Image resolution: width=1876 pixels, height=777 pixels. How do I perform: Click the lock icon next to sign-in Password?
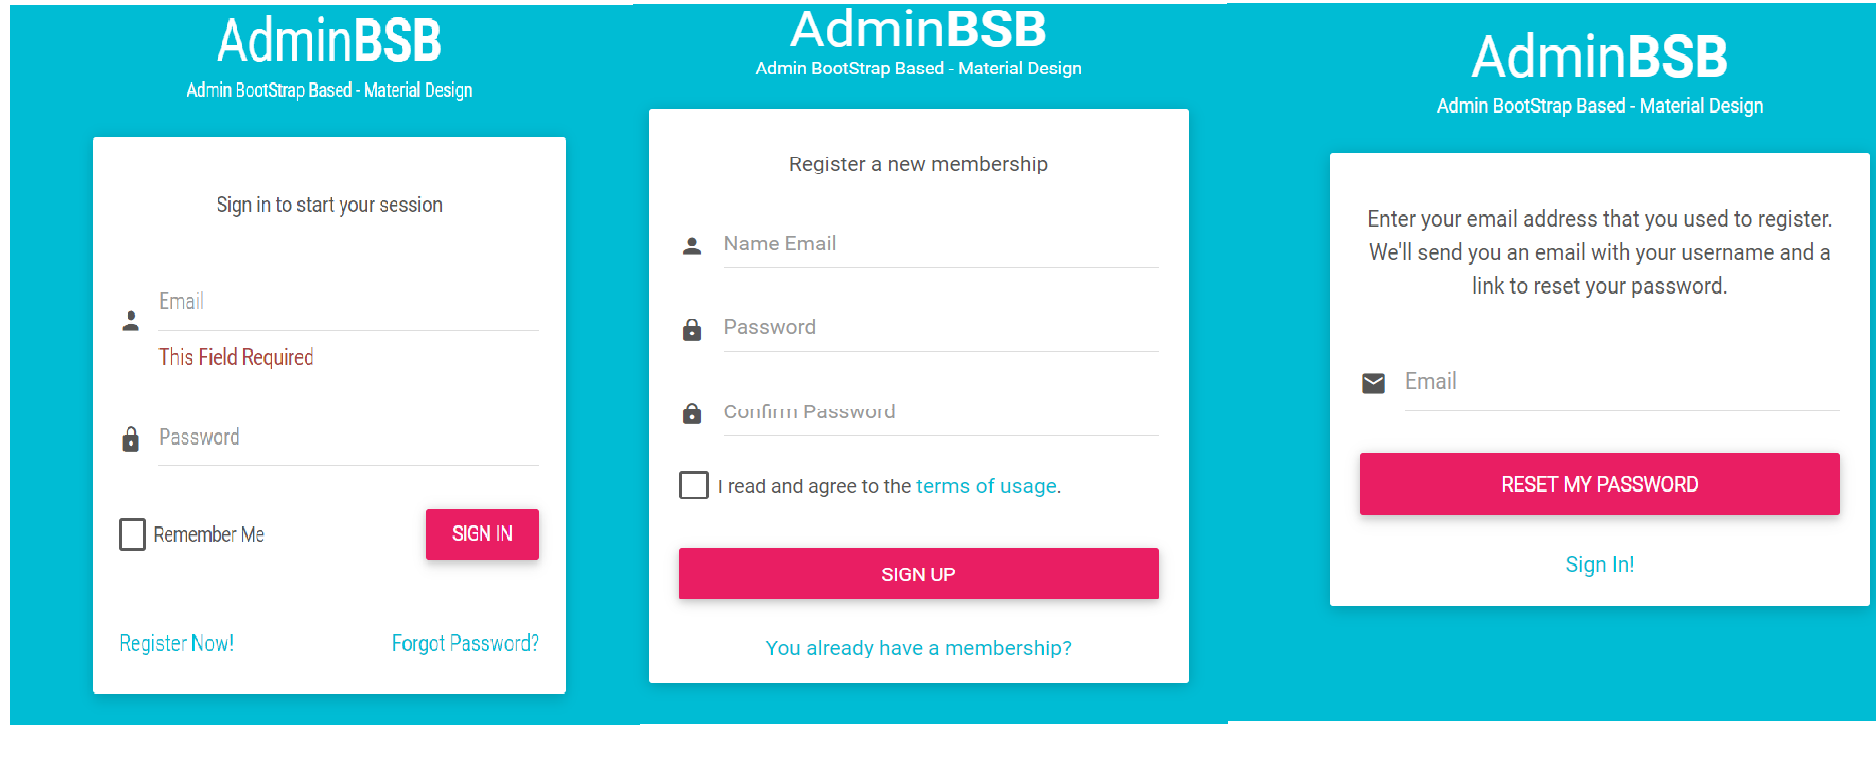pyautogui.click(x=131, y=439)
